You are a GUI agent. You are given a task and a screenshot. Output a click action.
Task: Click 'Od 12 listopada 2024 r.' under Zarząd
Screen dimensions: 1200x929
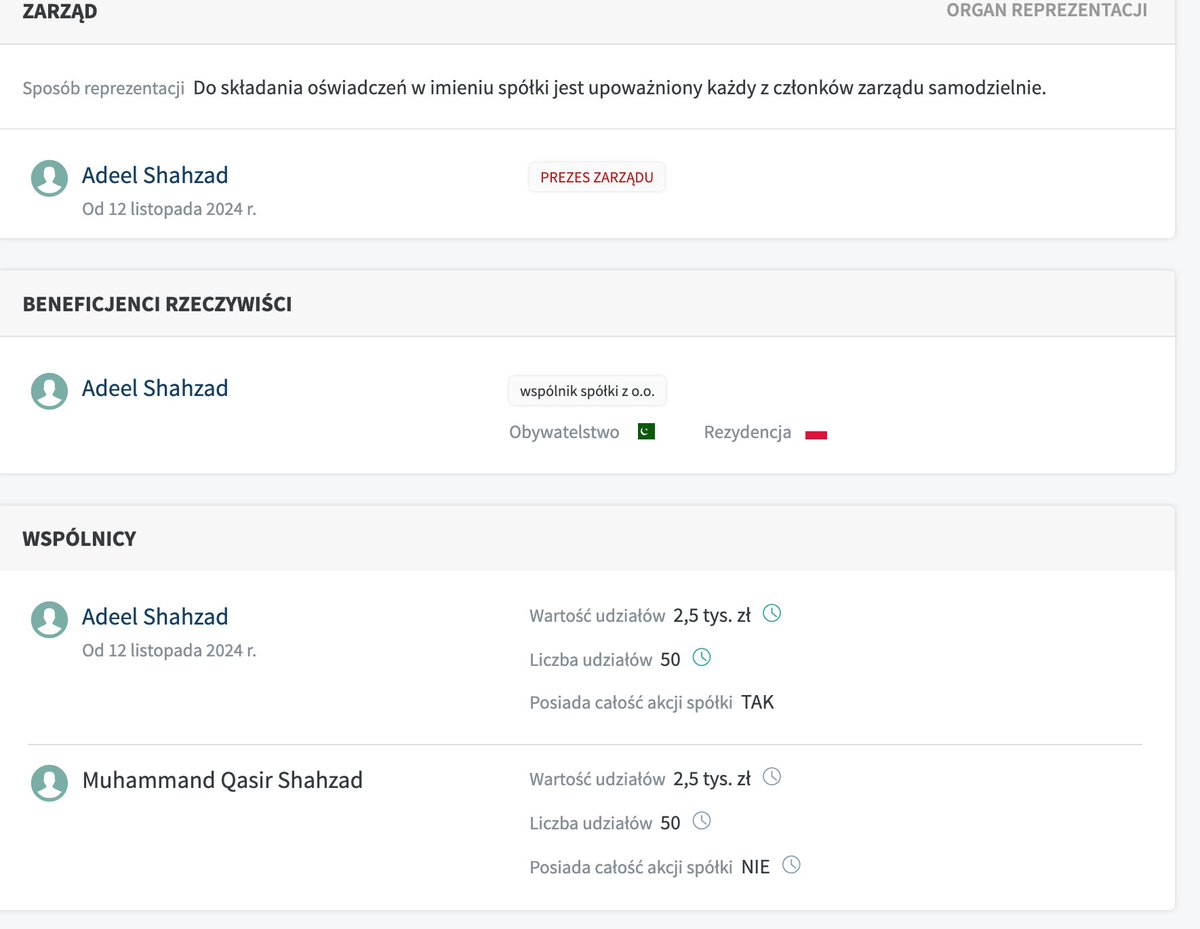coord(169,210)
